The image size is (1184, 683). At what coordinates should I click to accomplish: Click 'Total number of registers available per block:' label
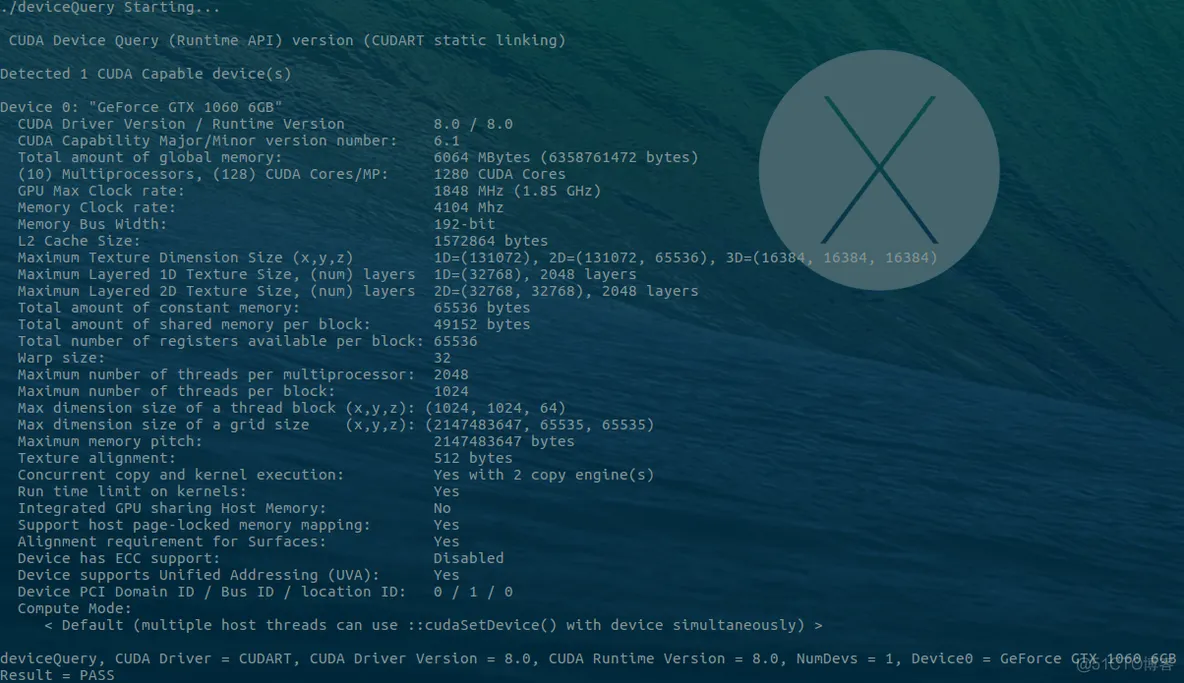point(220,340)
